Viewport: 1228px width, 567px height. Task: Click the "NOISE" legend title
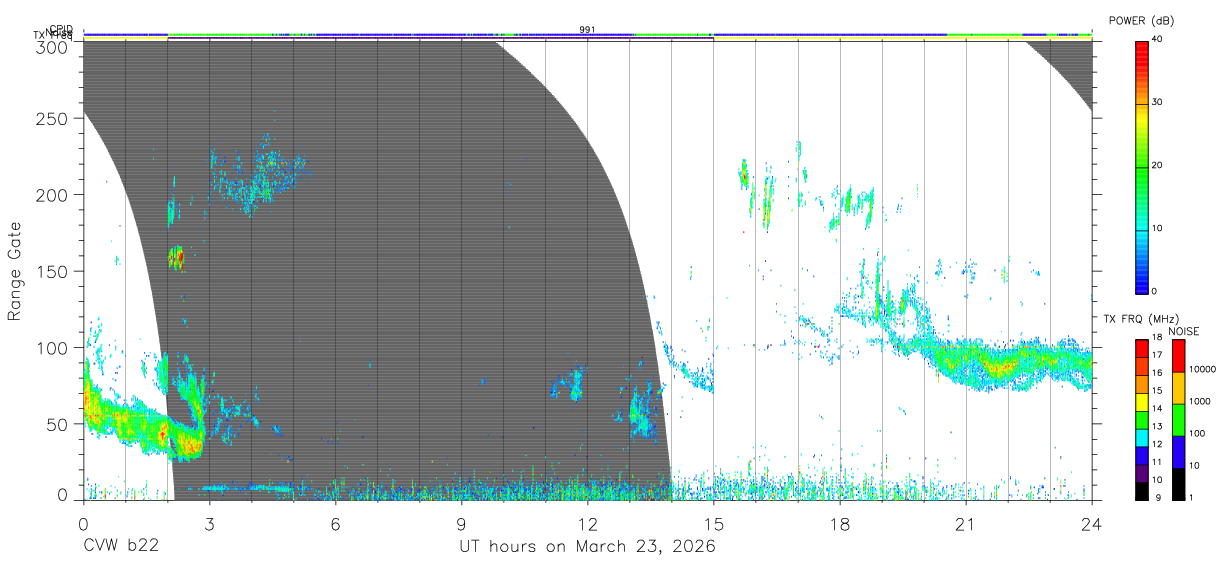[1184, 331]
